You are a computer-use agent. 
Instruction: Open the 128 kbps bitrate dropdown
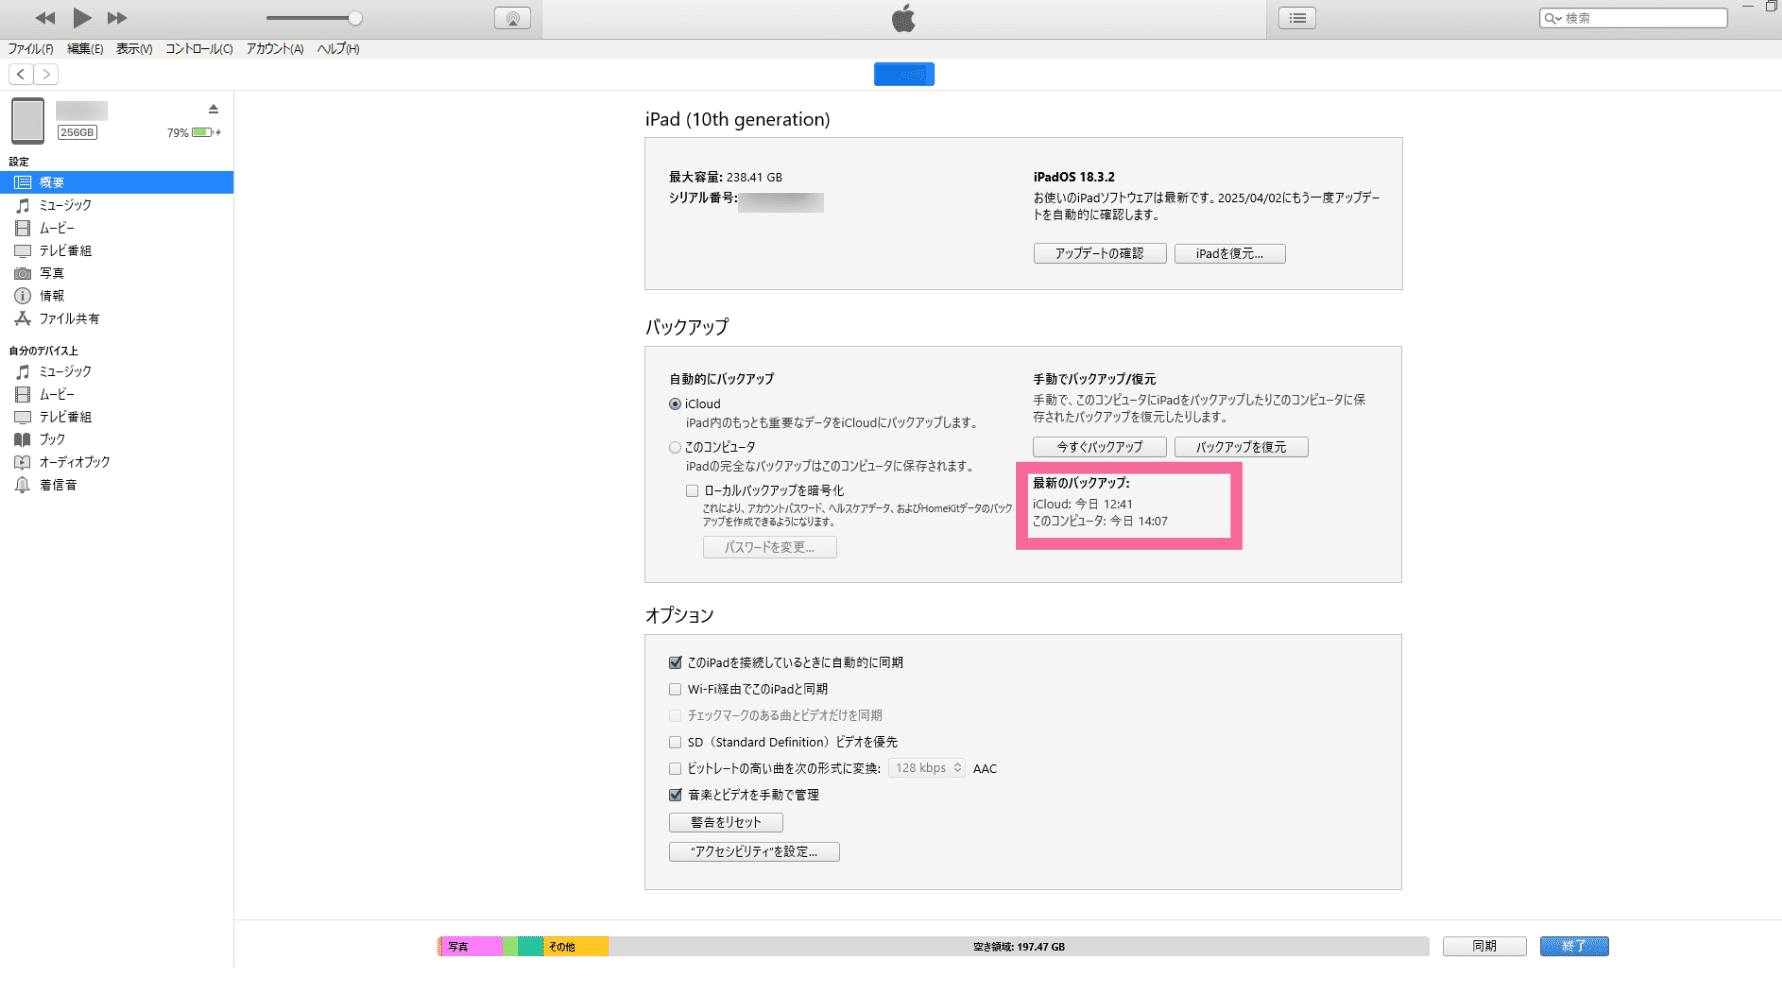(x=927, y=768)
